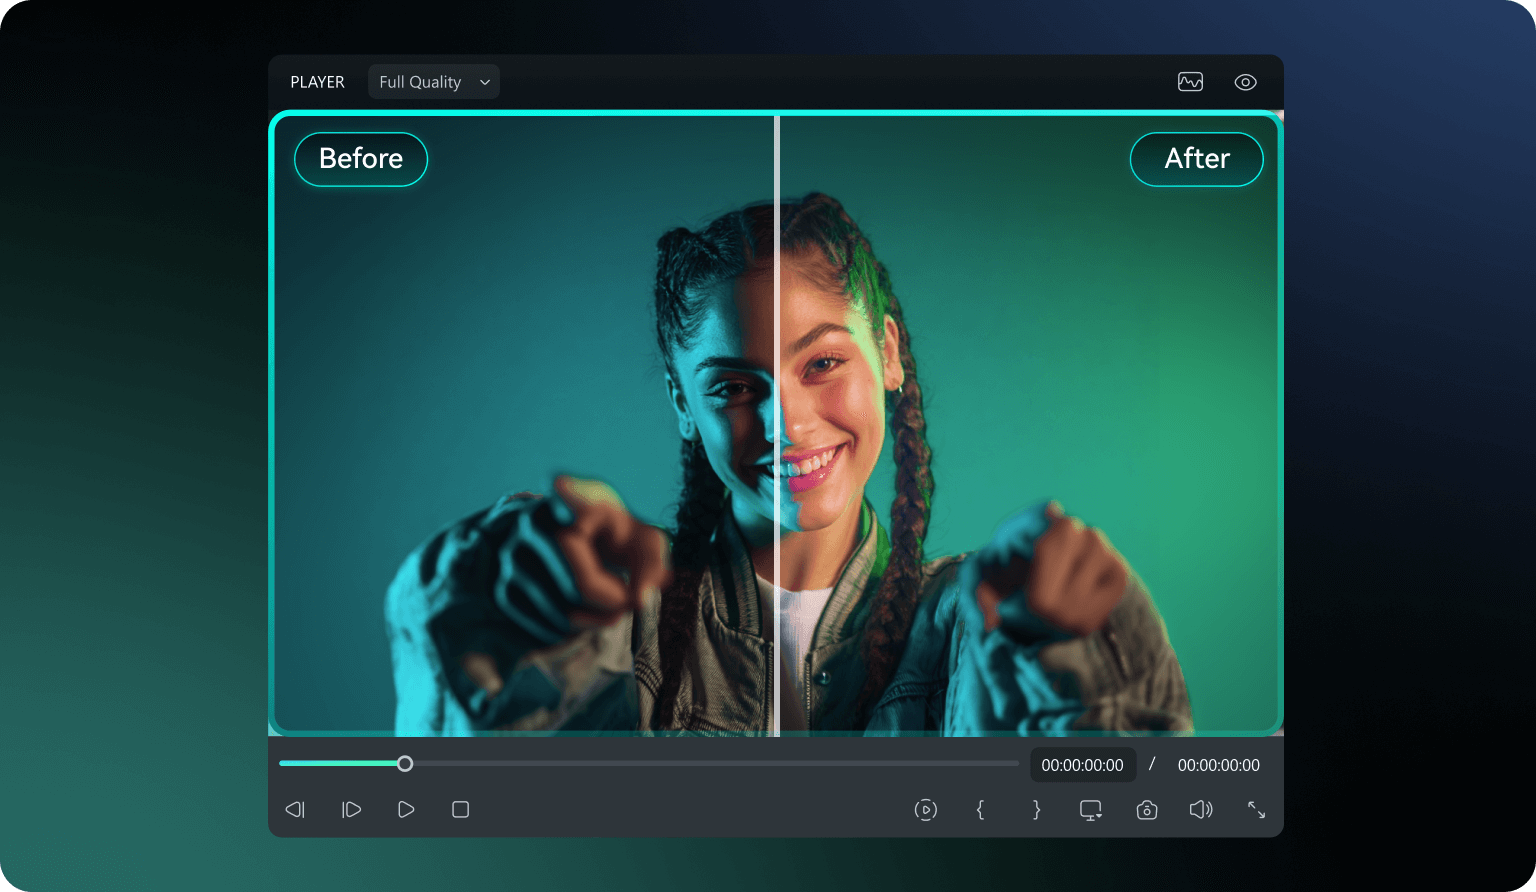
Task: Click the Before label badge
Action: point(361,159)
